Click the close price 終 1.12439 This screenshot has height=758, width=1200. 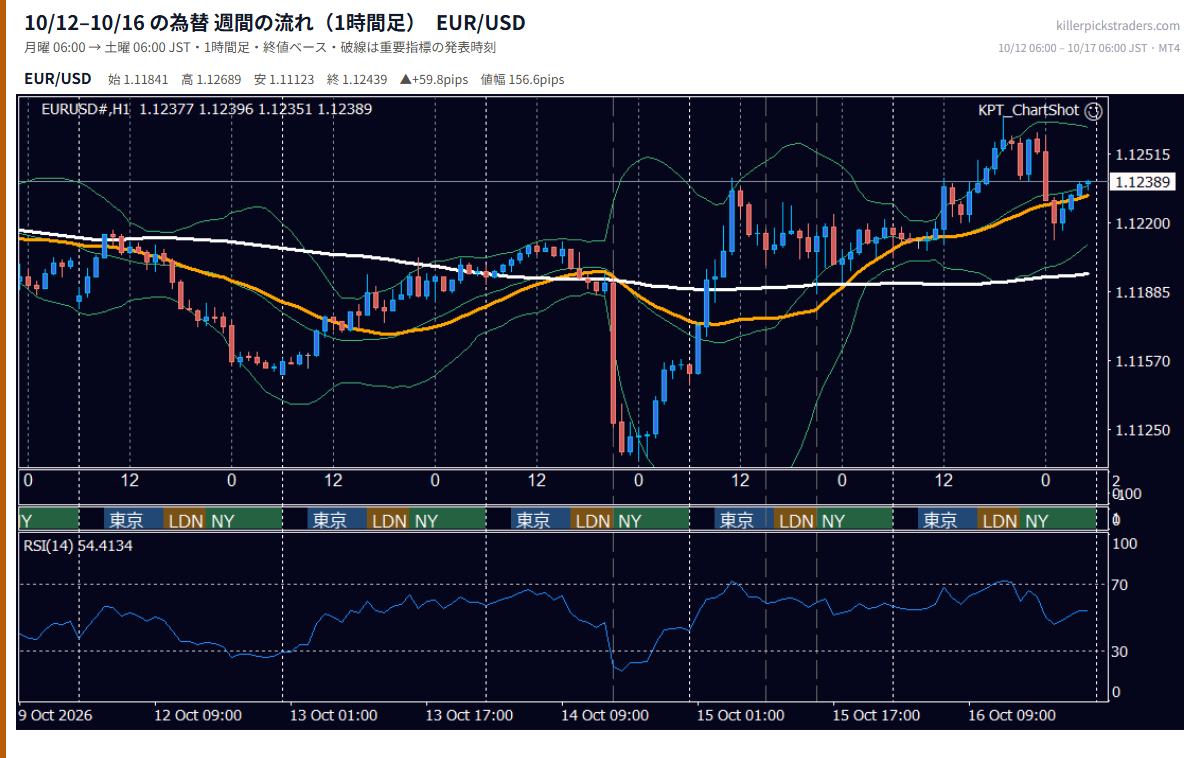357,79
